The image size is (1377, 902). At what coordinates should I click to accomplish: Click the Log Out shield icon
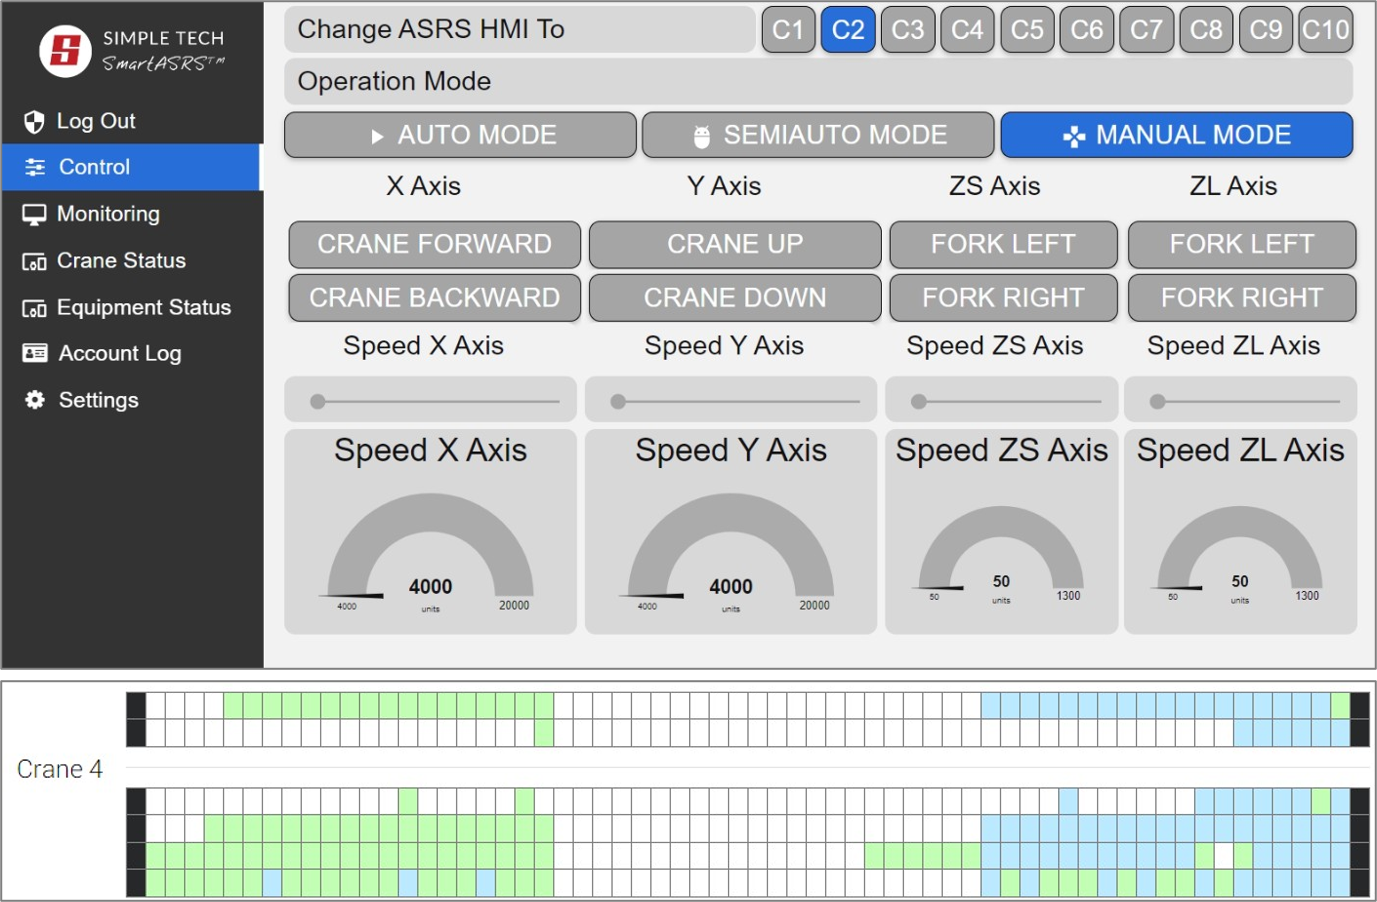34,122
